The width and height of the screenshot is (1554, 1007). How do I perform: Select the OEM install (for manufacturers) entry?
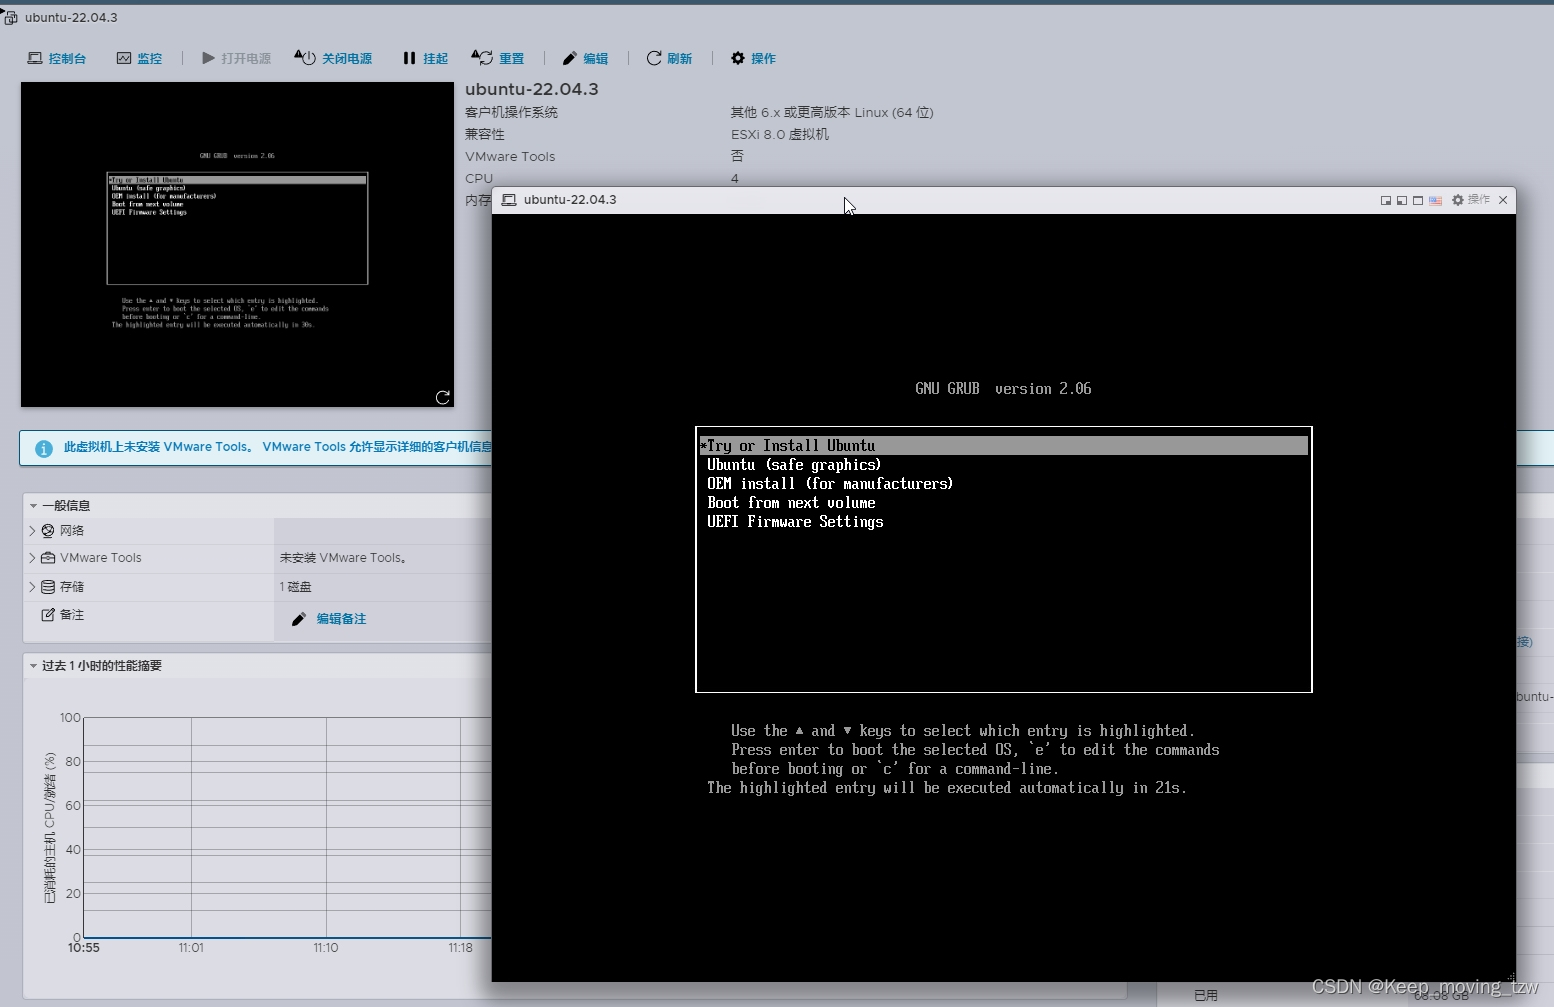(830, 484)
